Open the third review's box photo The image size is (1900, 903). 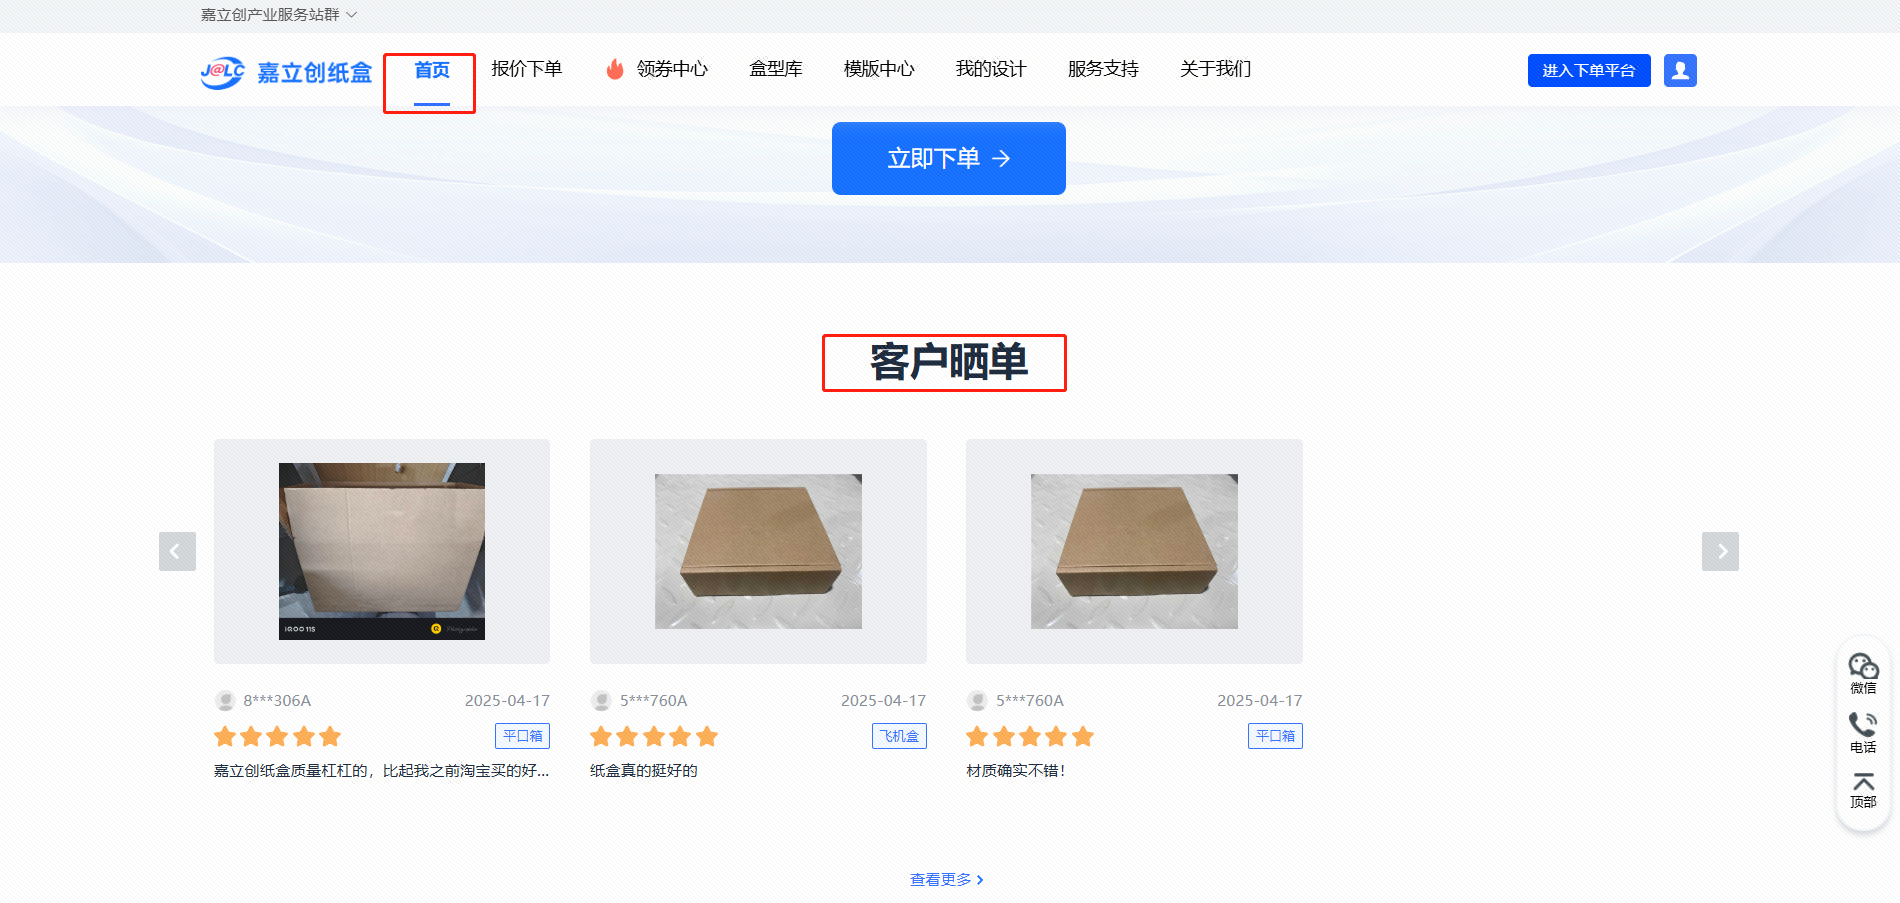click(1134, 551)
